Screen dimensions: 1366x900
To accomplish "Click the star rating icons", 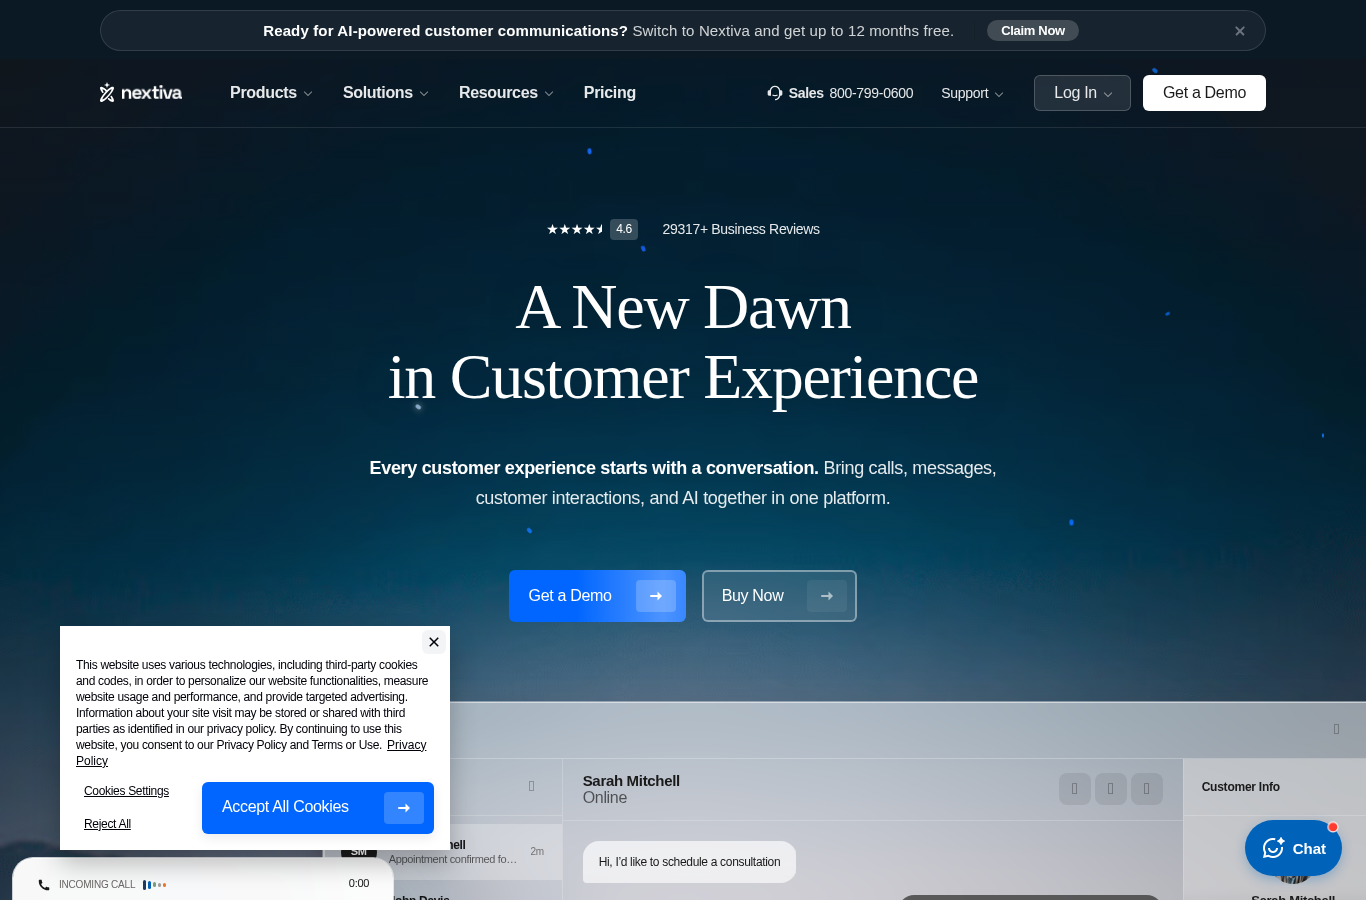I will [575, 229].
